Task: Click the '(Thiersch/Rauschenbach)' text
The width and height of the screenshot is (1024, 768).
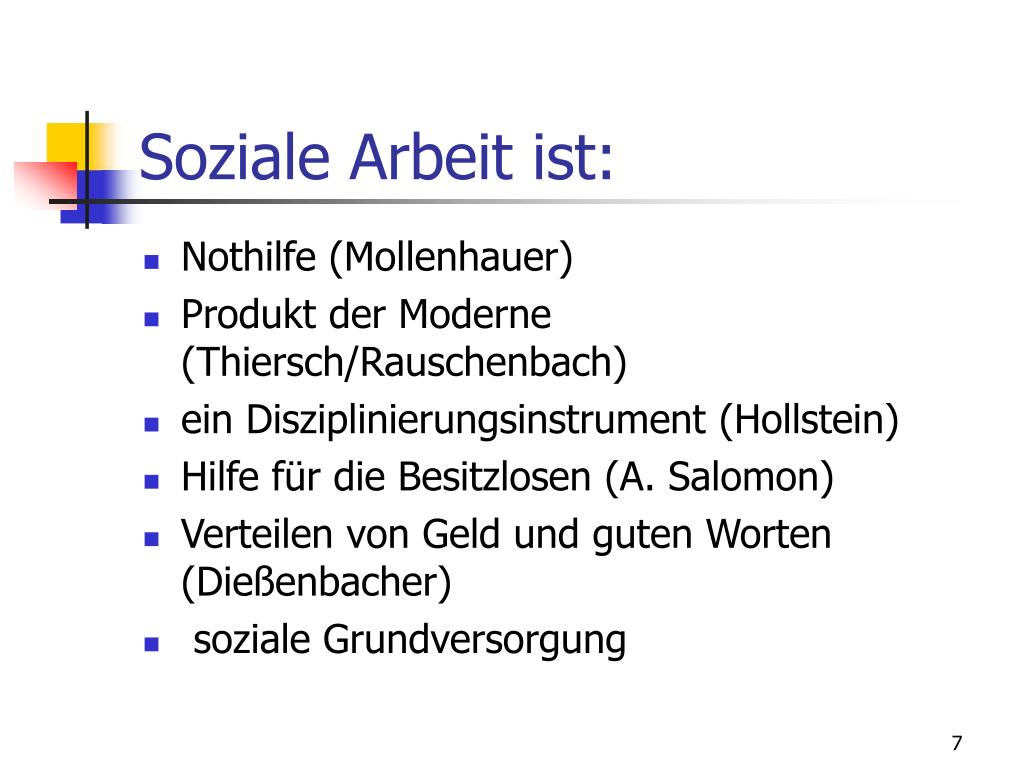Action: click(404, 362)
